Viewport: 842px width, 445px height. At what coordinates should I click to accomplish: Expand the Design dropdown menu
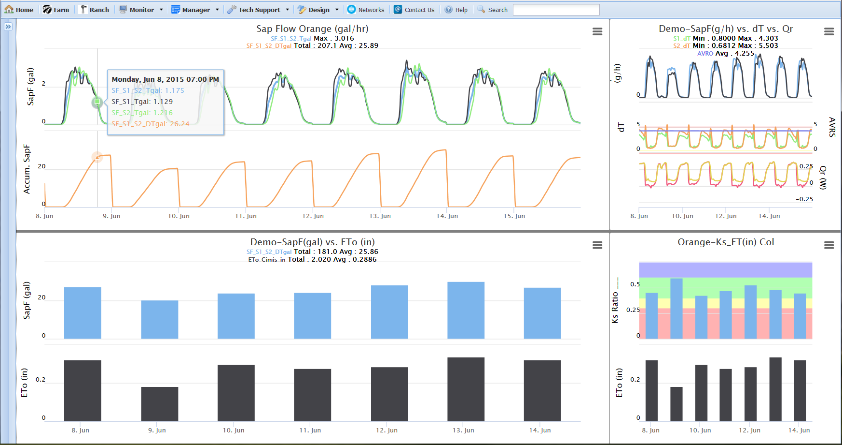(x=318, y=8)
